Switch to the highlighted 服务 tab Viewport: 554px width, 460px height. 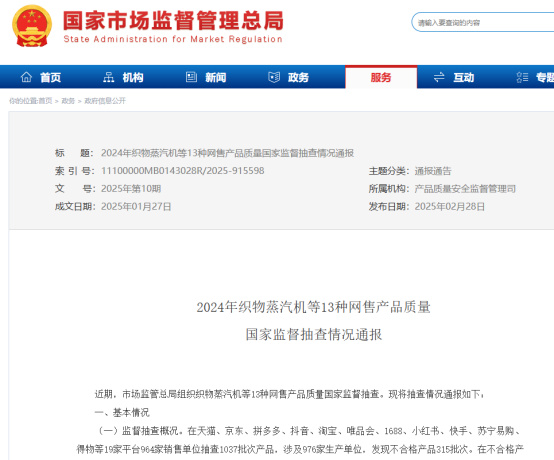[381, 77]
